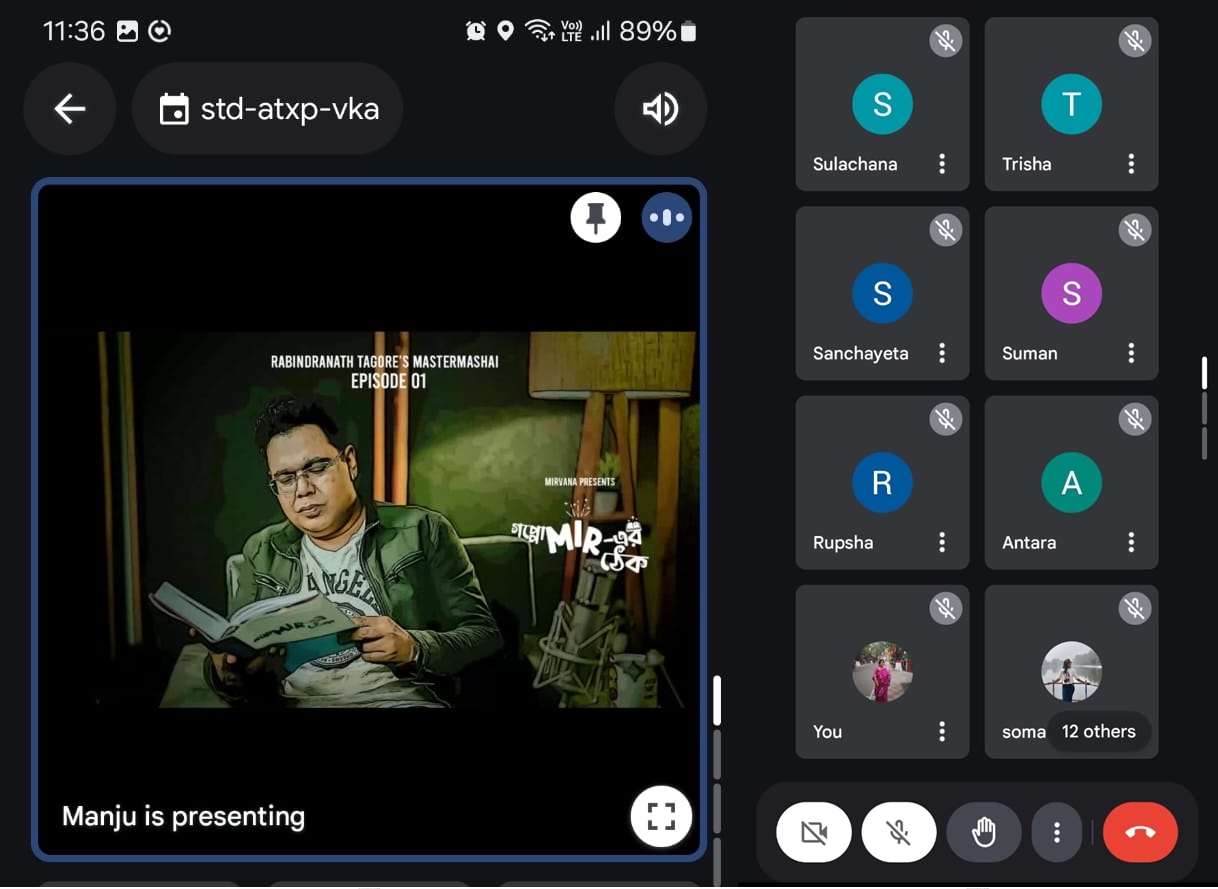Unmute yourself with microphone toggle
This screenshot has width=1218, height=889.
(899, 832)
